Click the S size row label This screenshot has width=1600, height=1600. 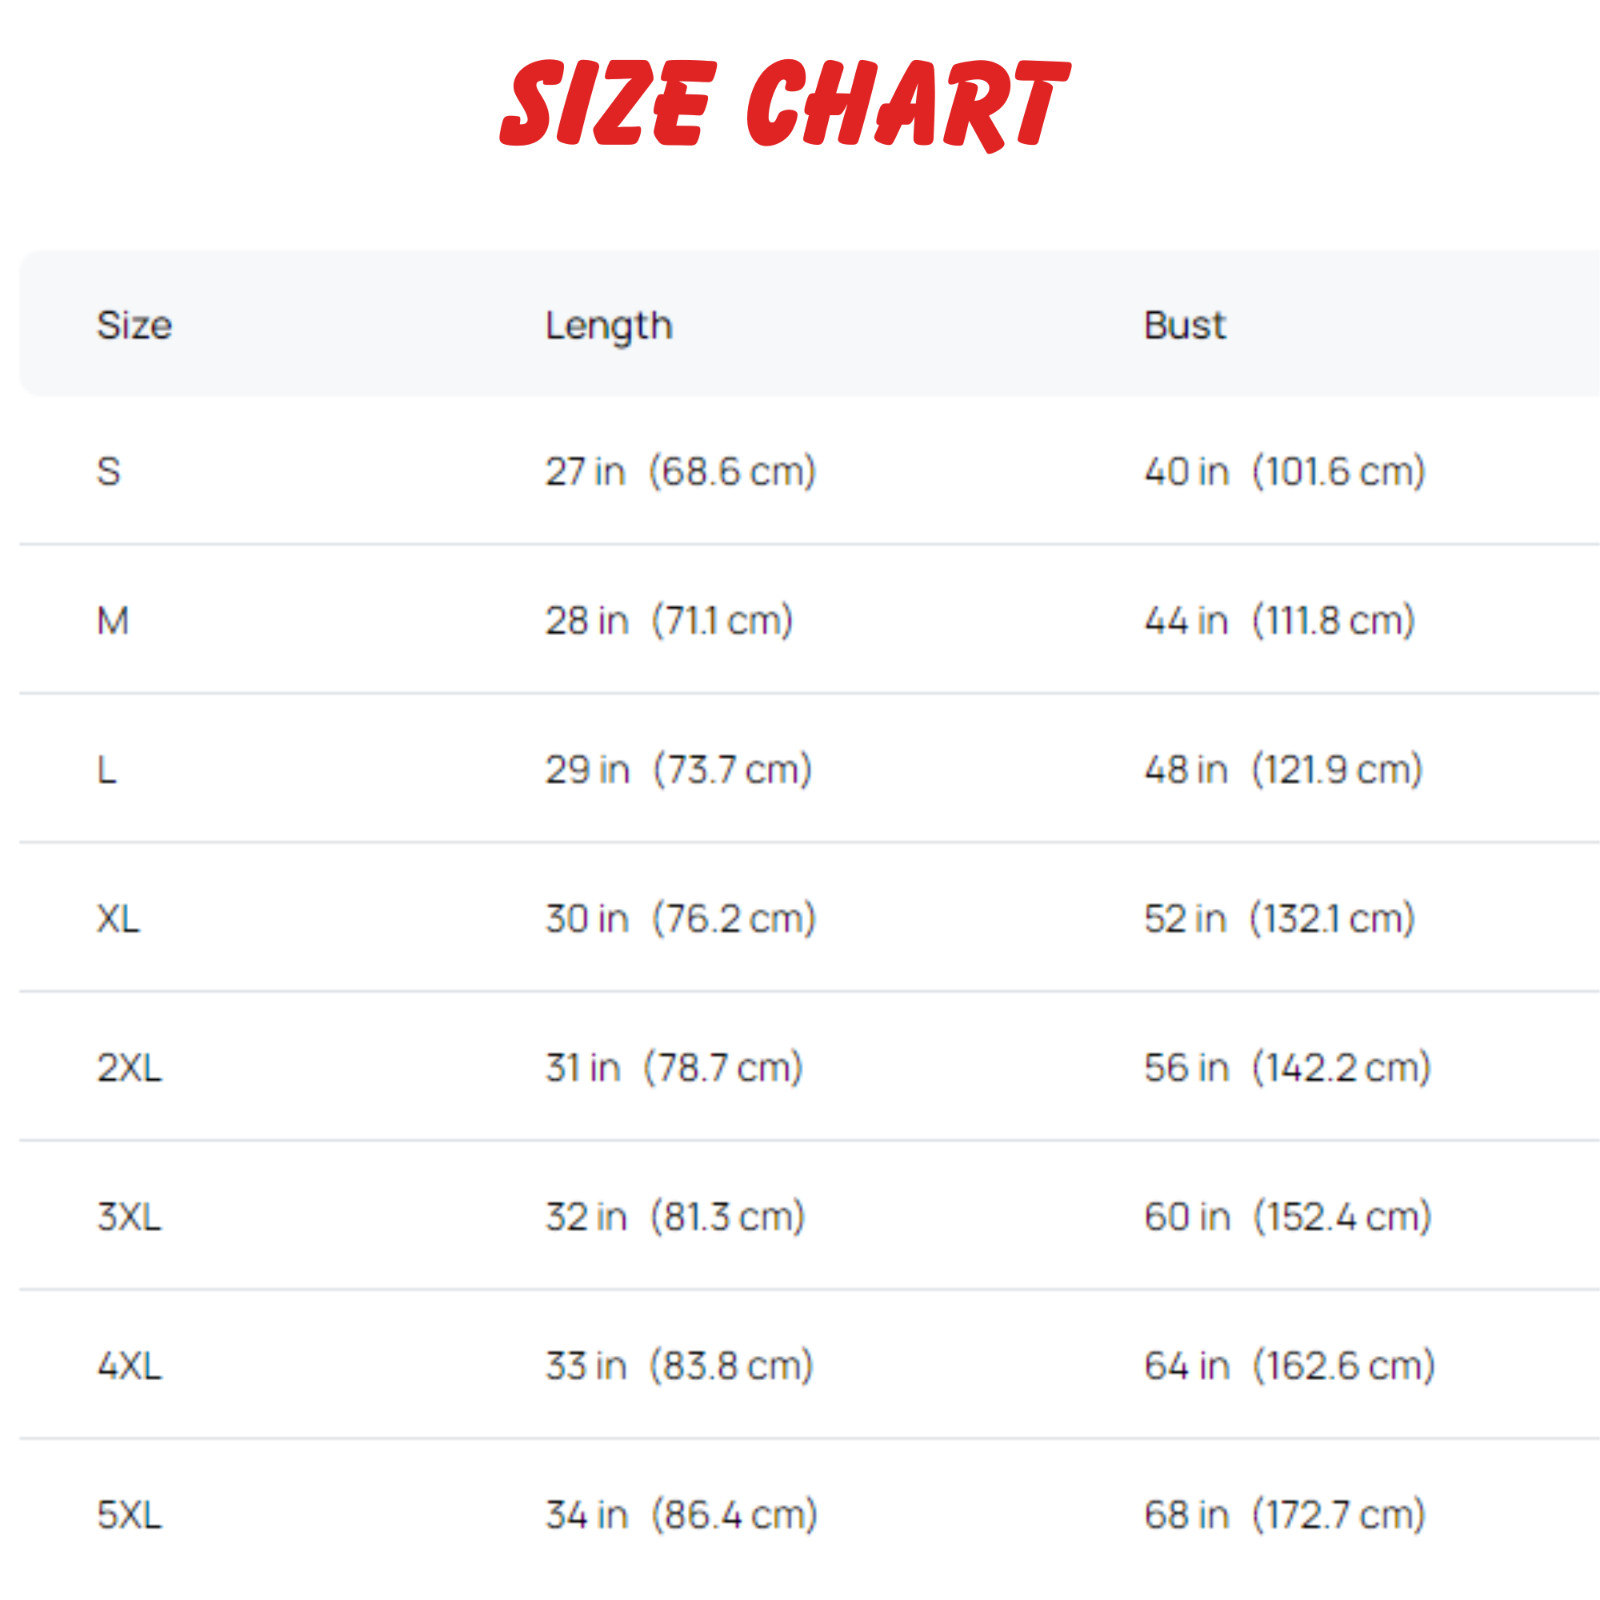[109, 471]
